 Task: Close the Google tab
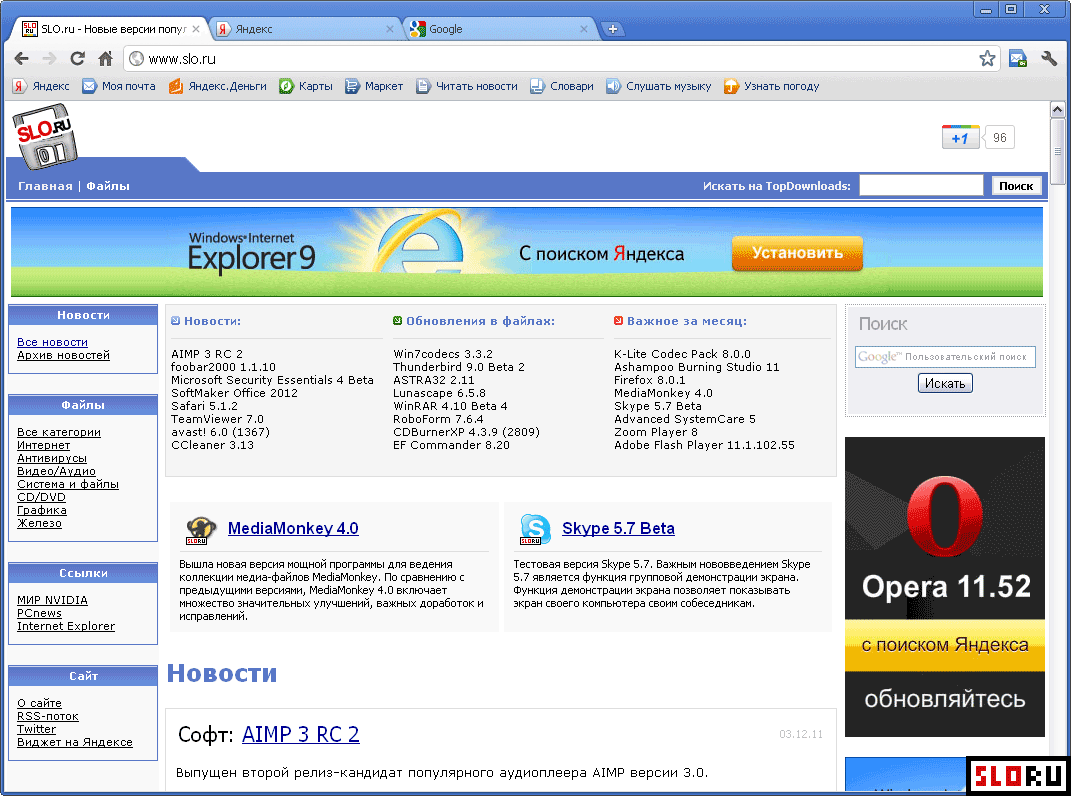point(584,29)
